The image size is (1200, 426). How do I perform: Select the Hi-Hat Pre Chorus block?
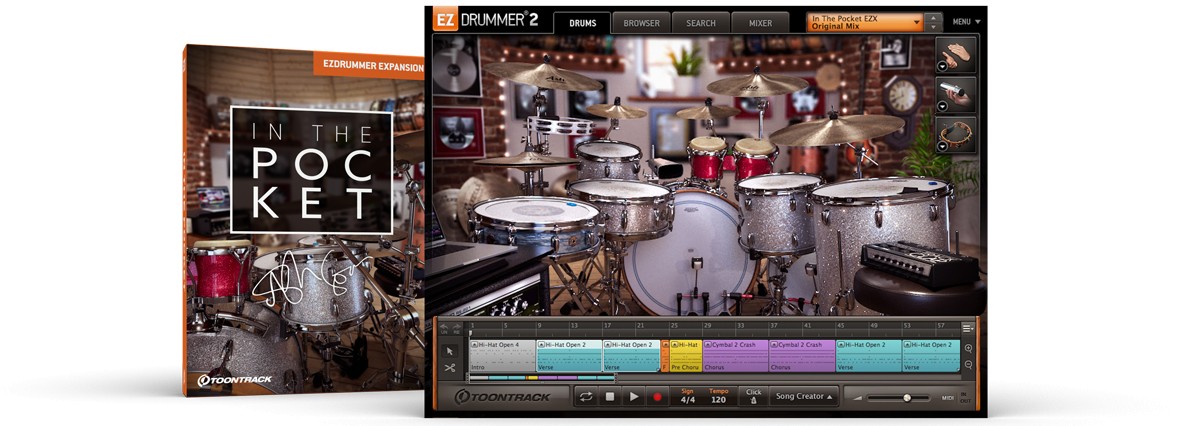point(686,355)
